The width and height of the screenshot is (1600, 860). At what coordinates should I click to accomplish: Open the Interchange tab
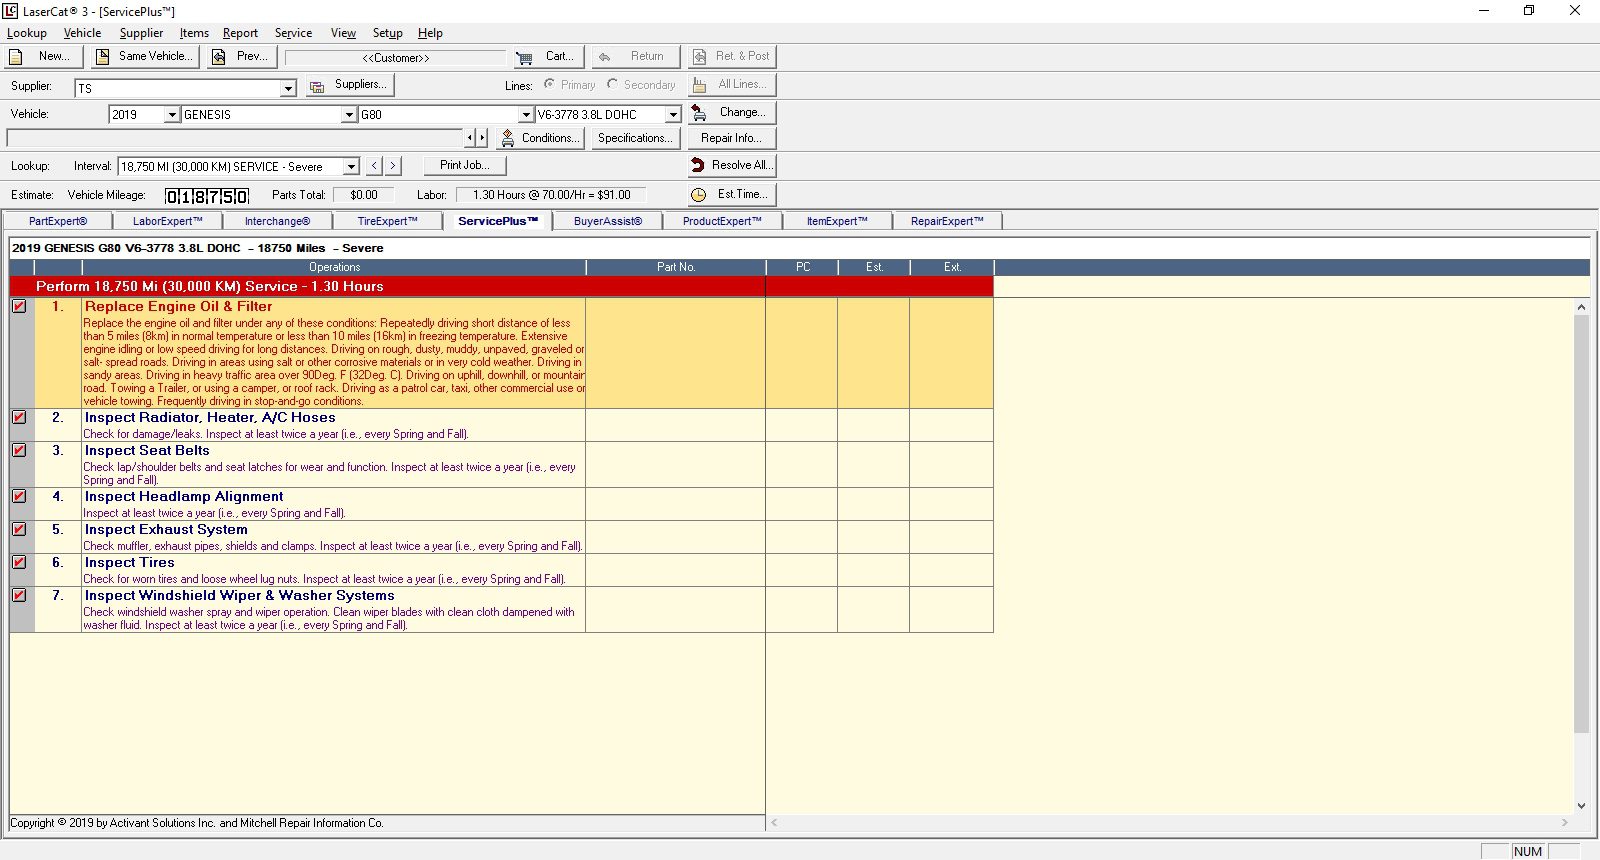(278, 221)
